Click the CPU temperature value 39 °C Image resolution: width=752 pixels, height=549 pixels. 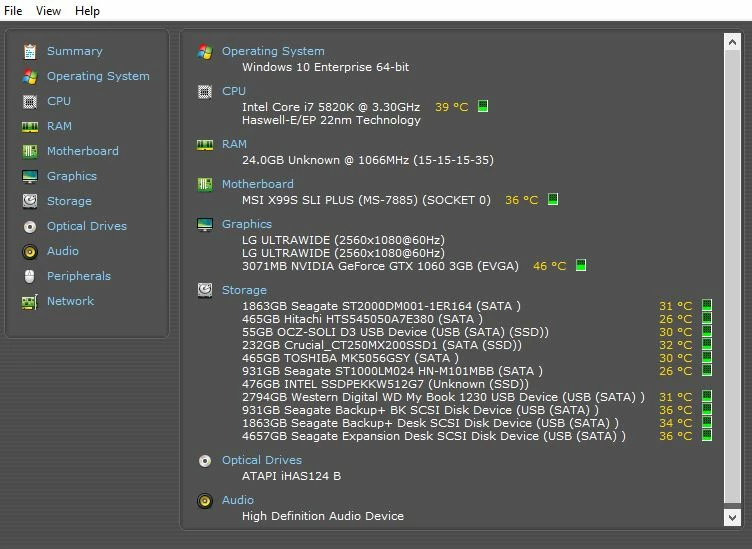452,107
